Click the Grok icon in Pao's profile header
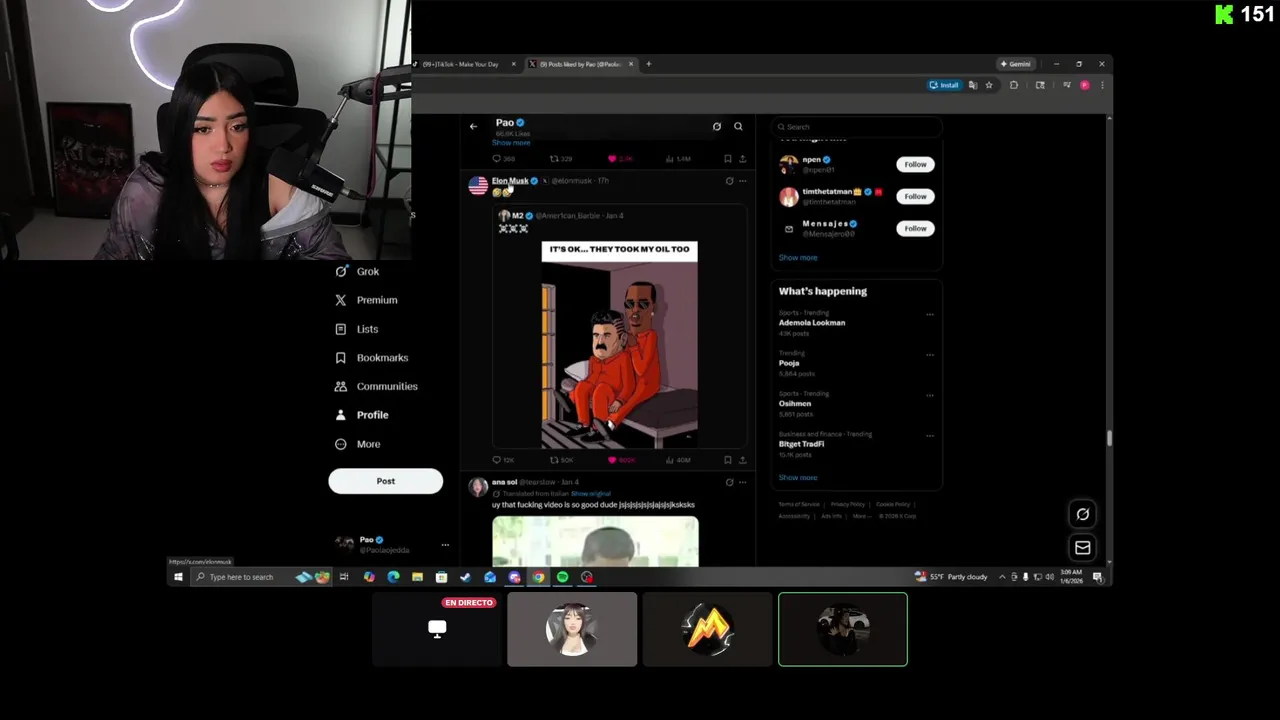This screenshot has height=720, width=1280. click(x=717, y=126)
